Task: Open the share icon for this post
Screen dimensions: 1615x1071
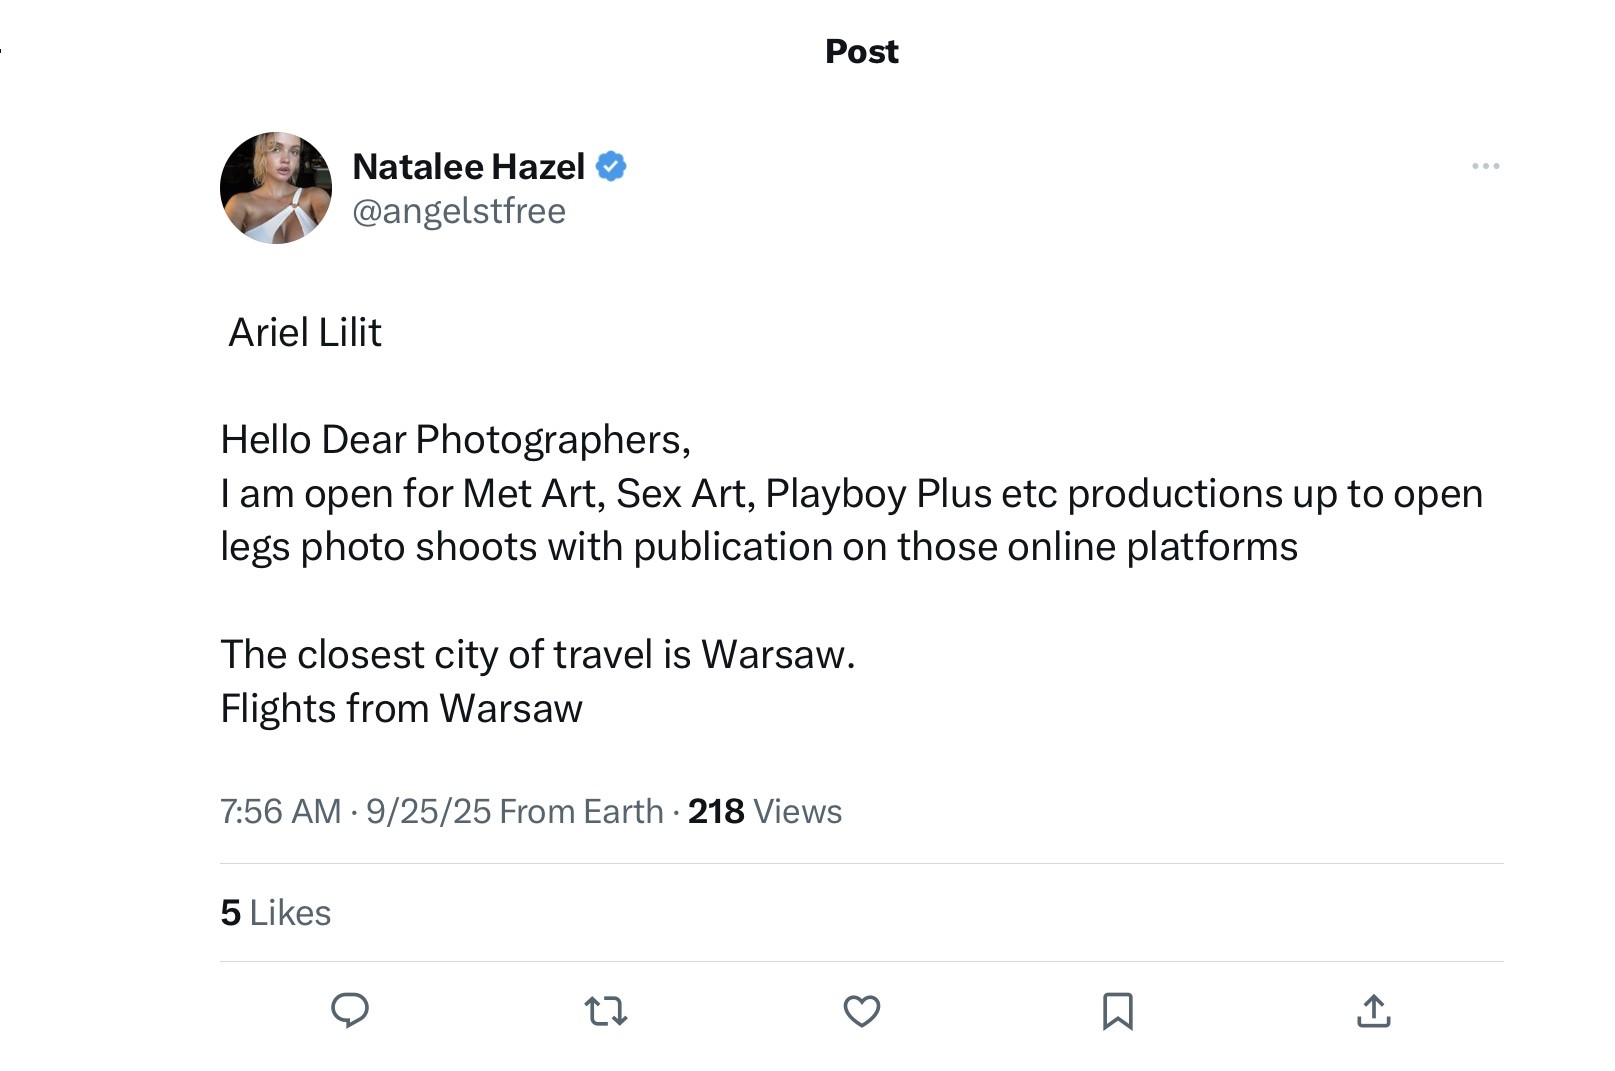Action: pos(1374,1011)
